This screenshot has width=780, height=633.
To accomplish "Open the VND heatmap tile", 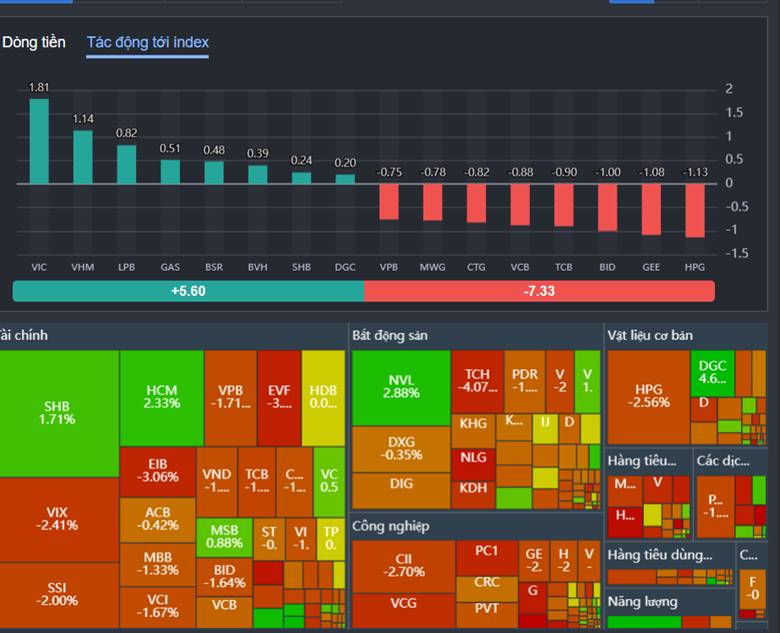I will click(x=216, y=481).
